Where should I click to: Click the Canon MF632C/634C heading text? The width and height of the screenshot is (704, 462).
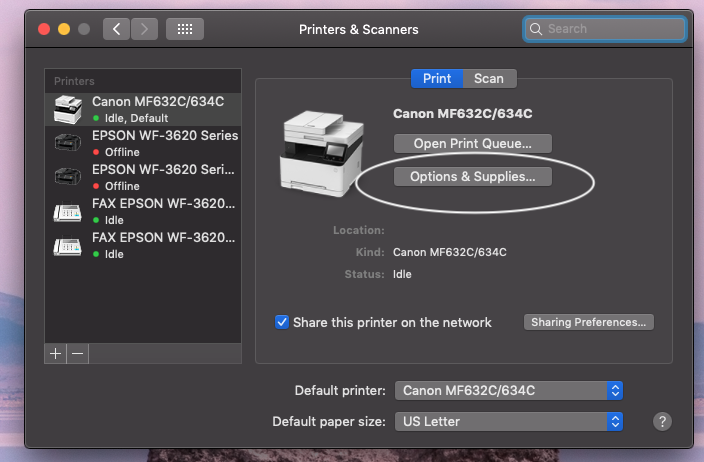point(463,114)
